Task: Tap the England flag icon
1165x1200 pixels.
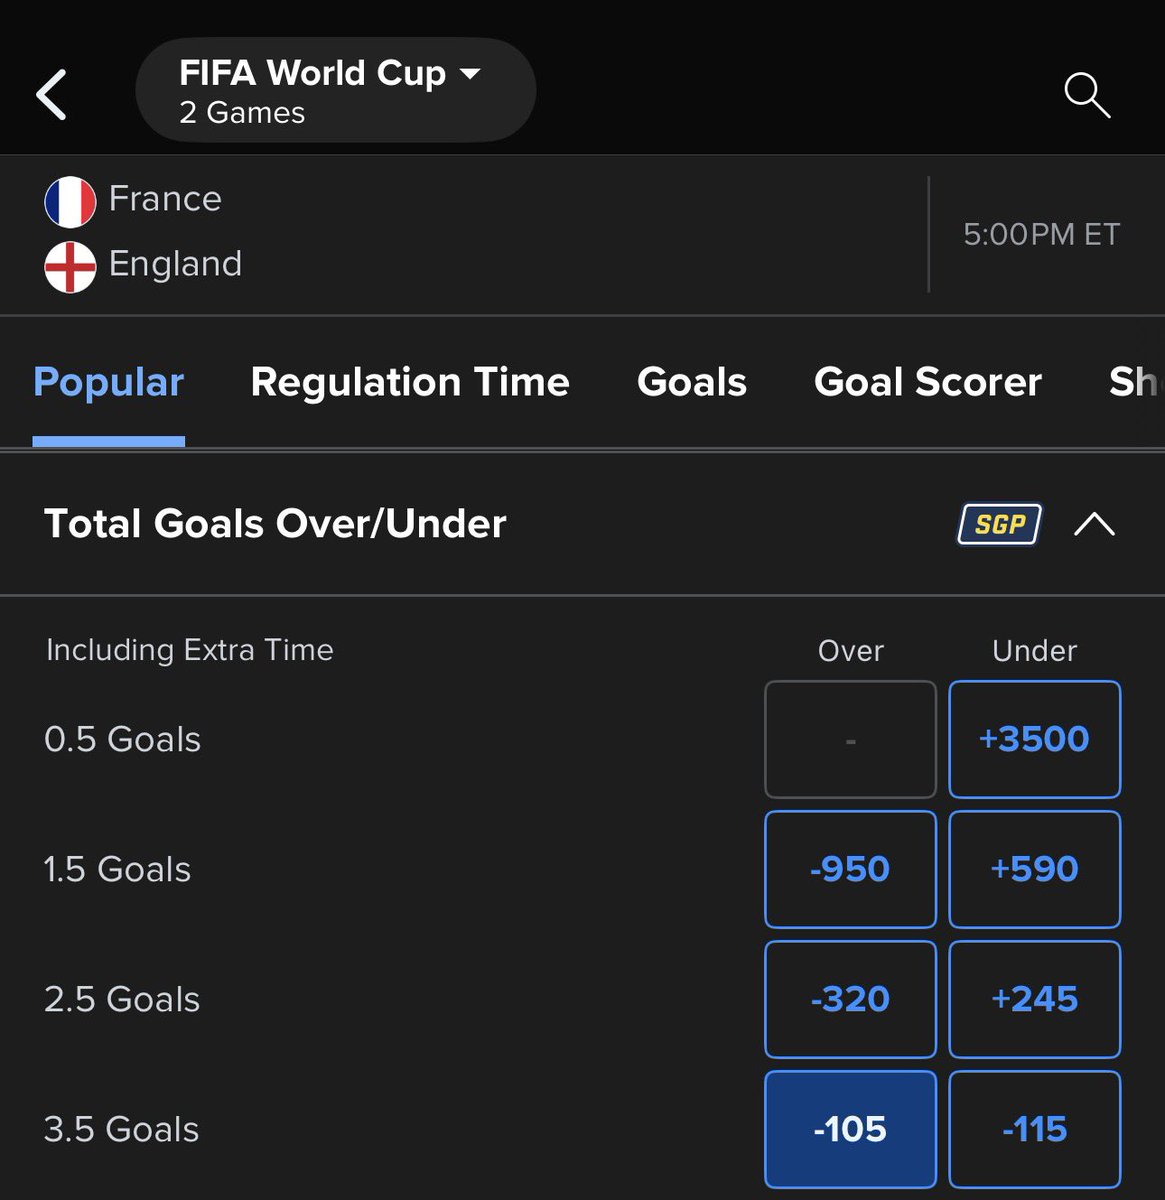Action: (x=70, y=267)
